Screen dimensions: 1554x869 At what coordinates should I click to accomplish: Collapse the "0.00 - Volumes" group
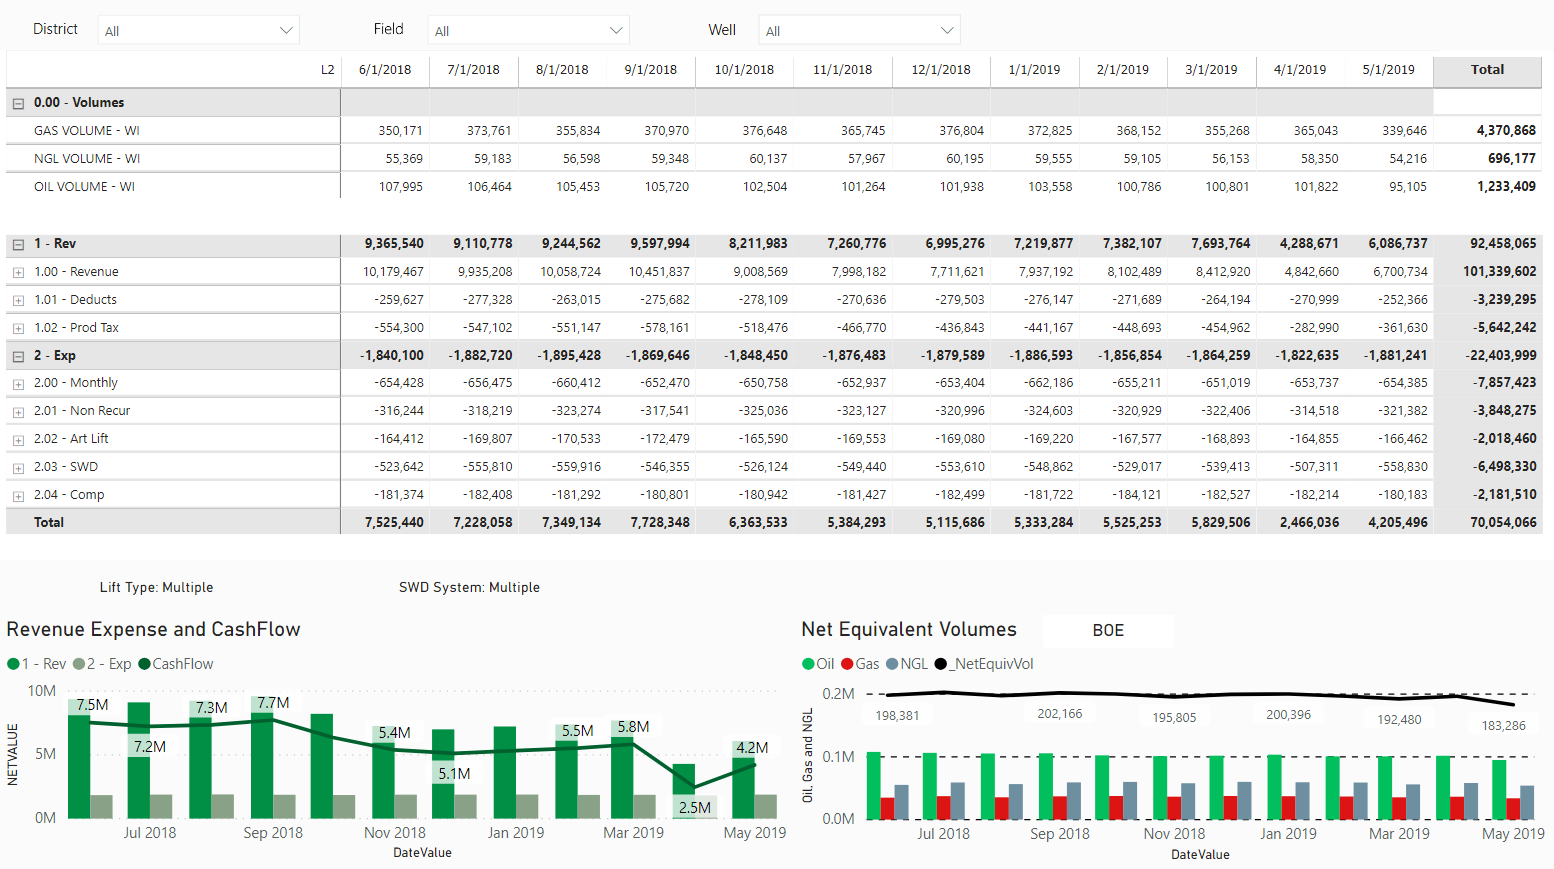[x=16, y=102]
